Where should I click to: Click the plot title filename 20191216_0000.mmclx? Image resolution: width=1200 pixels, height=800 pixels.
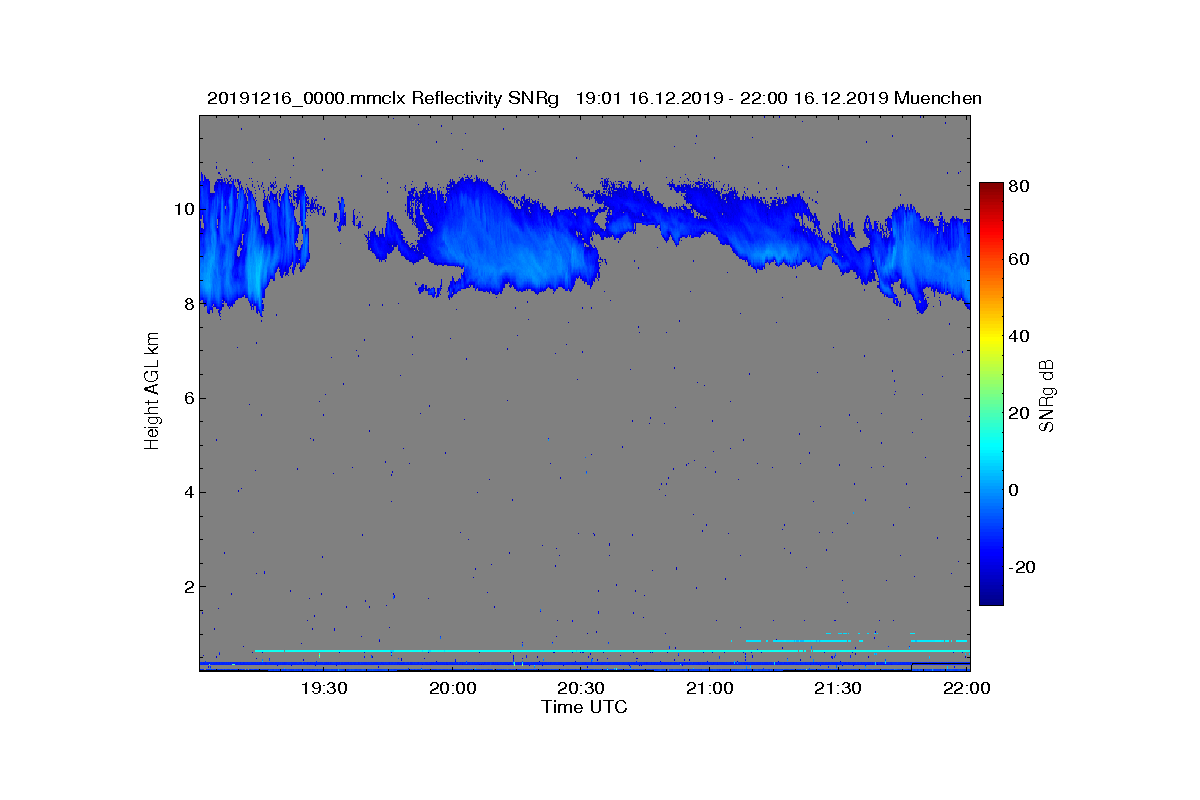306,98
